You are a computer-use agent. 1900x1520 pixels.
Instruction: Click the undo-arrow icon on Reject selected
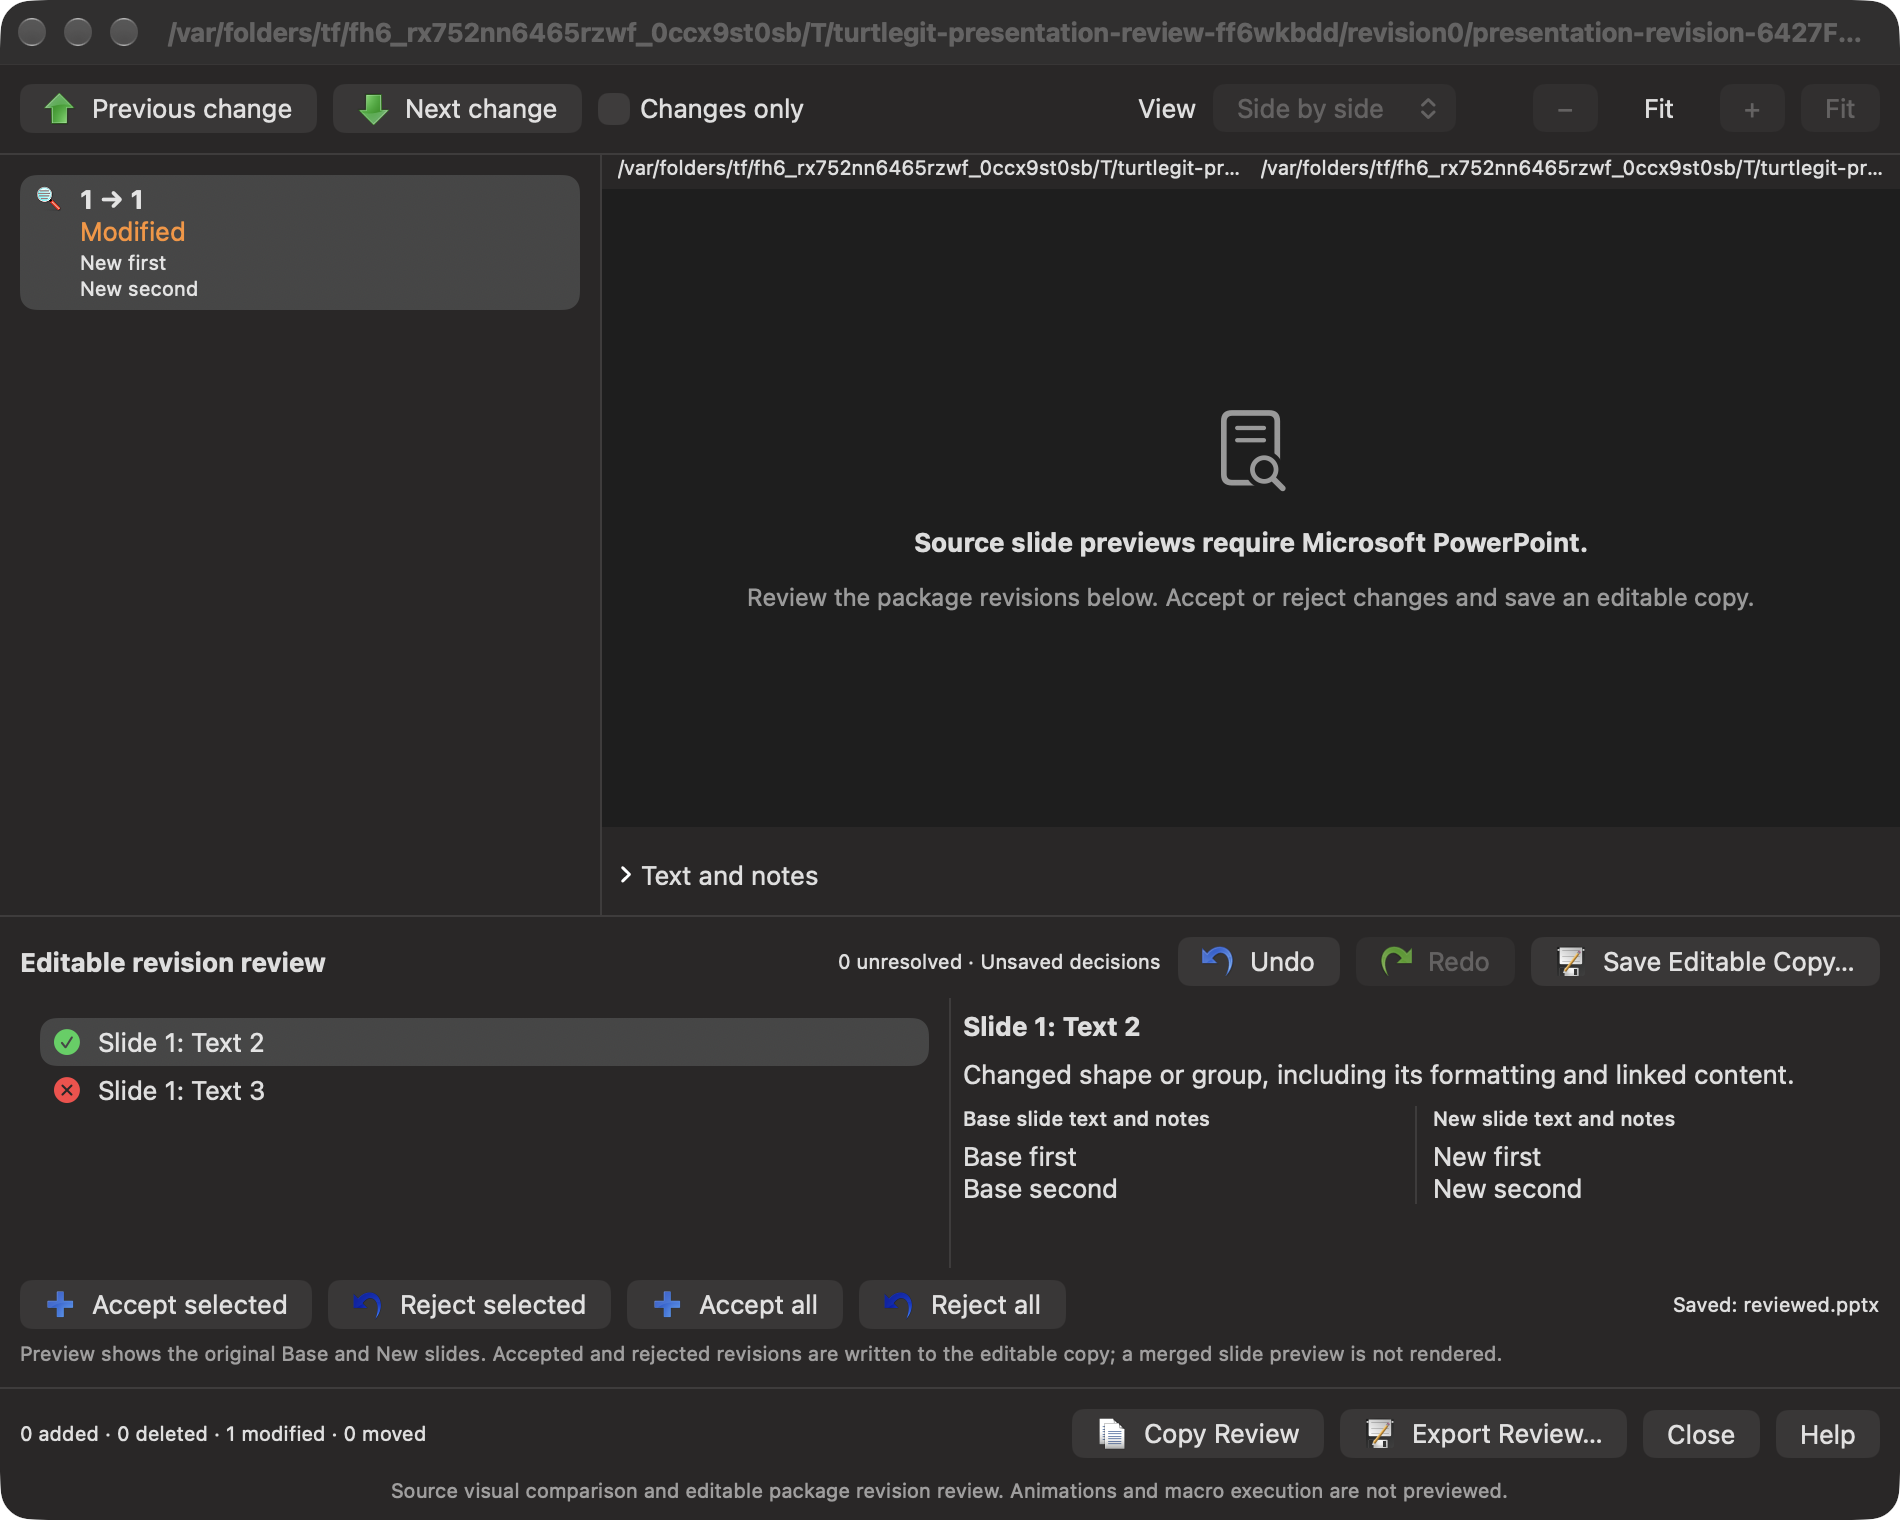pyautogui.click(x=367, y=1304)
